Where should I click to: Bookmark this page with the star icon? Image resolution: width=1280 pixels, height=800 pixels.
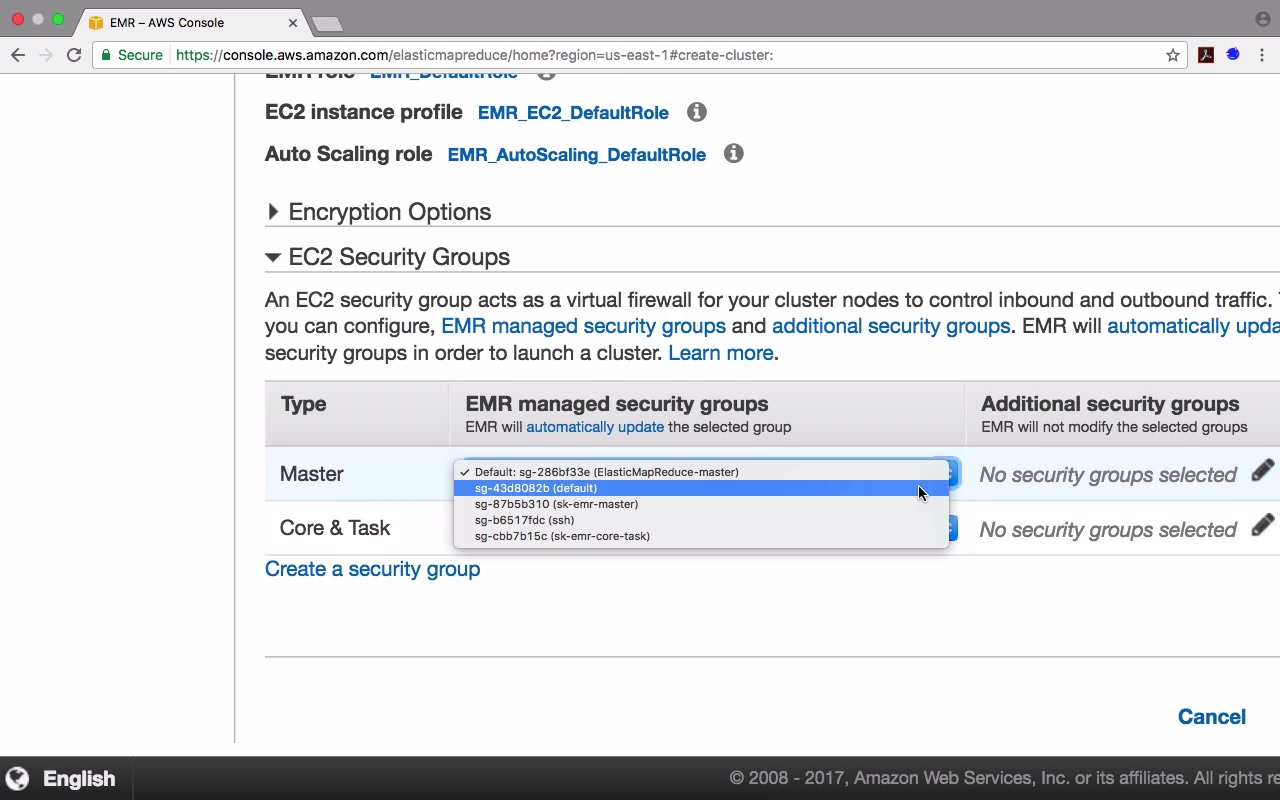tap(1173, 55)
